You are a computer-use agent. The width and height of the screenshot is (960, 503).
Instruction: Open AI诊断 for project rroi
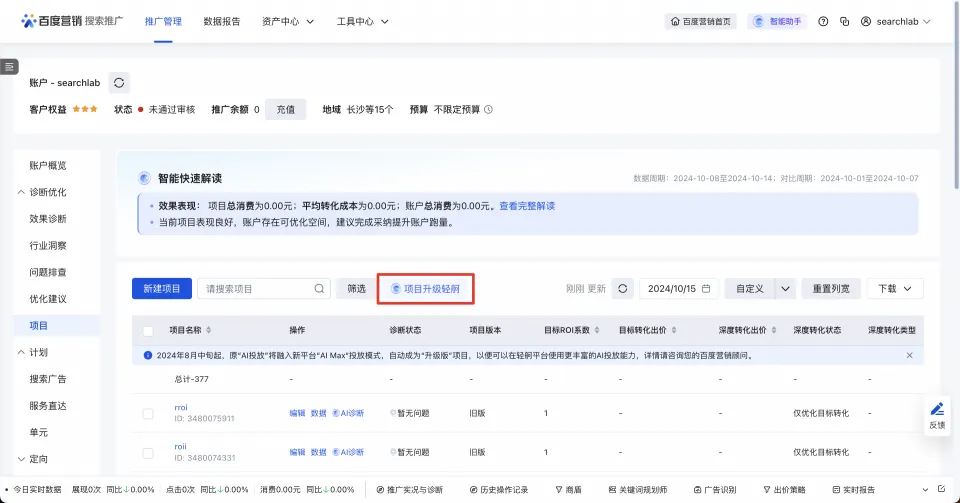348,413
